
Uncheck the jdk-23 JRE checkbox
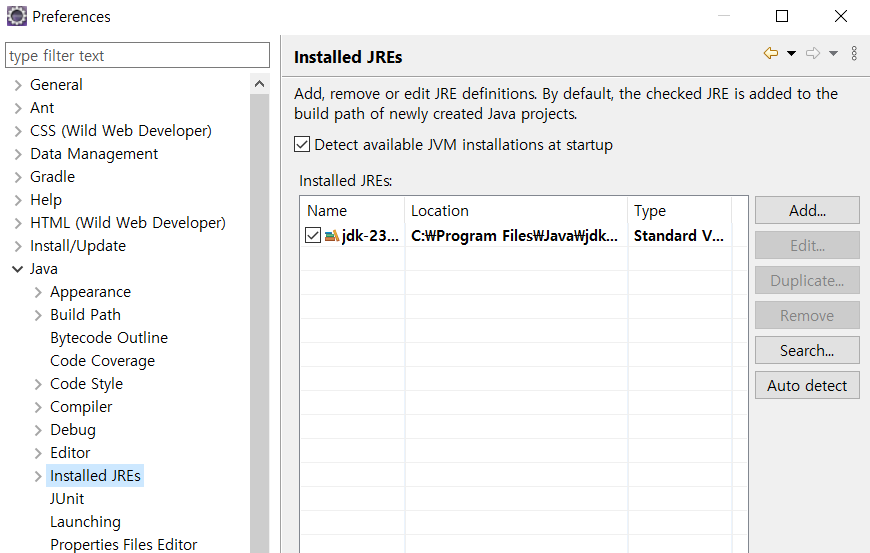tap(313, 235)
